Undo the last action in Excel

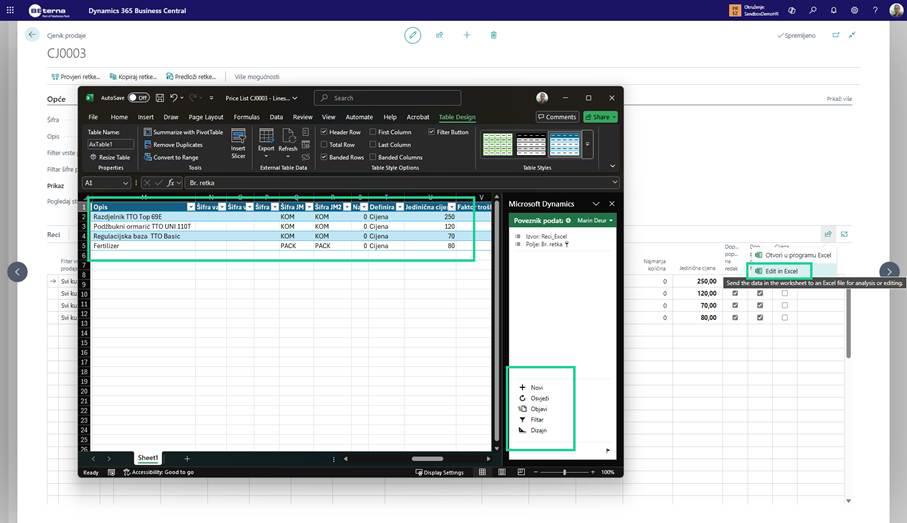[174, 98]
